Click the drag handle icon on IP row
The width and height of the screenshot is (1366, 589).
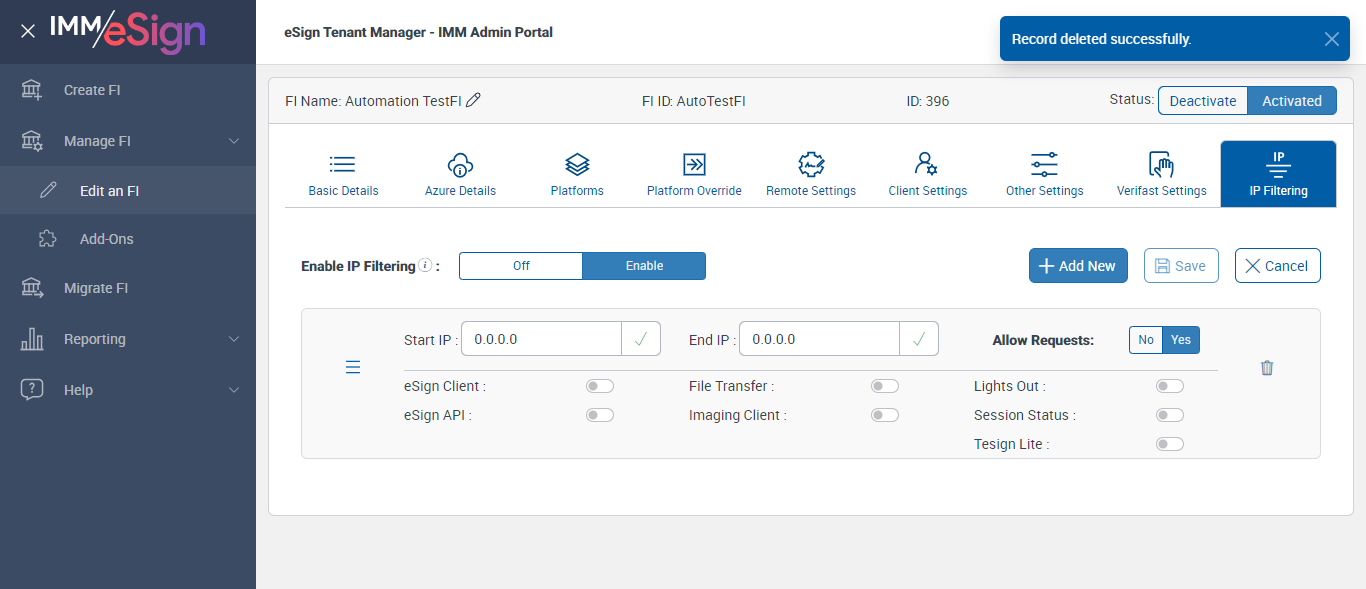point(353,368)
